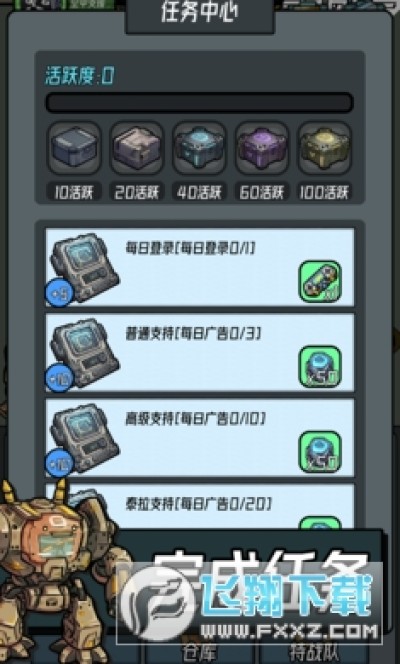This screenshot has height=664, width=400.
Task: Select the 普通支持[每日广告0/3] task row
Action: (x=200, y=352)
